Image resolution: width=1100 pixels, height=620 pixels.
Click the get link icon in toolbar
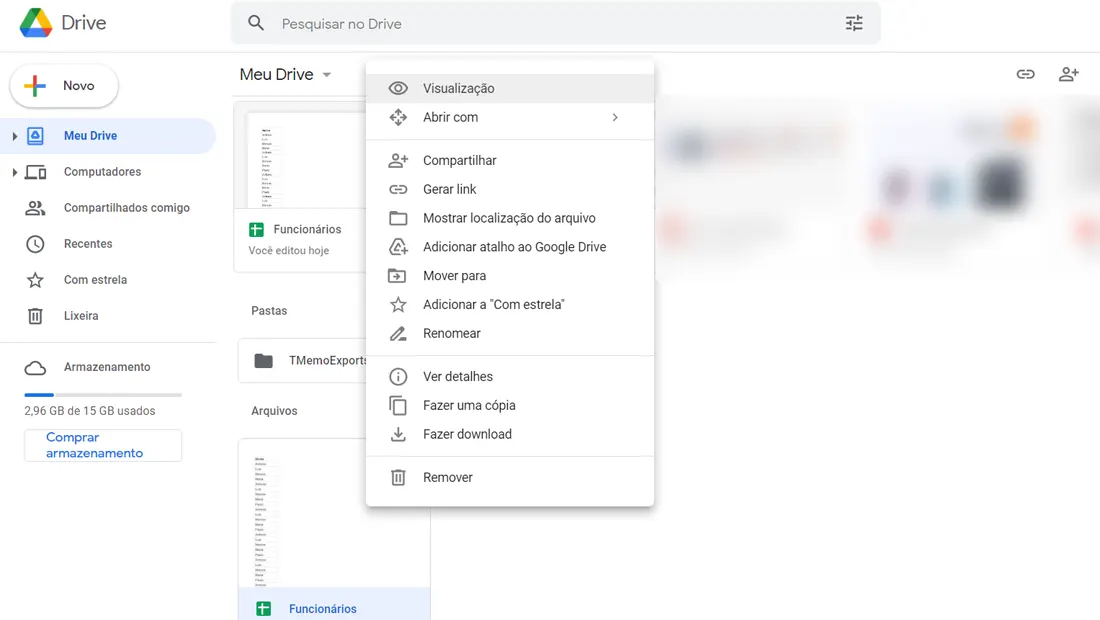click(1025, 74)
